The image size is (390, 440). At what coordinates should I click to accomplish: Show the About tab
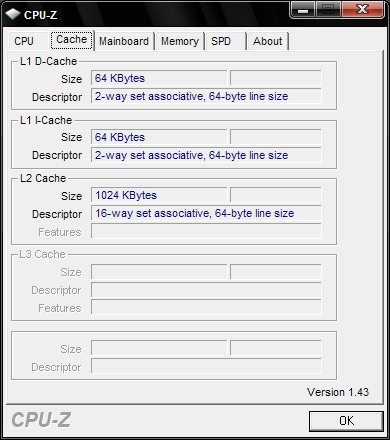[x=268, y=41]
